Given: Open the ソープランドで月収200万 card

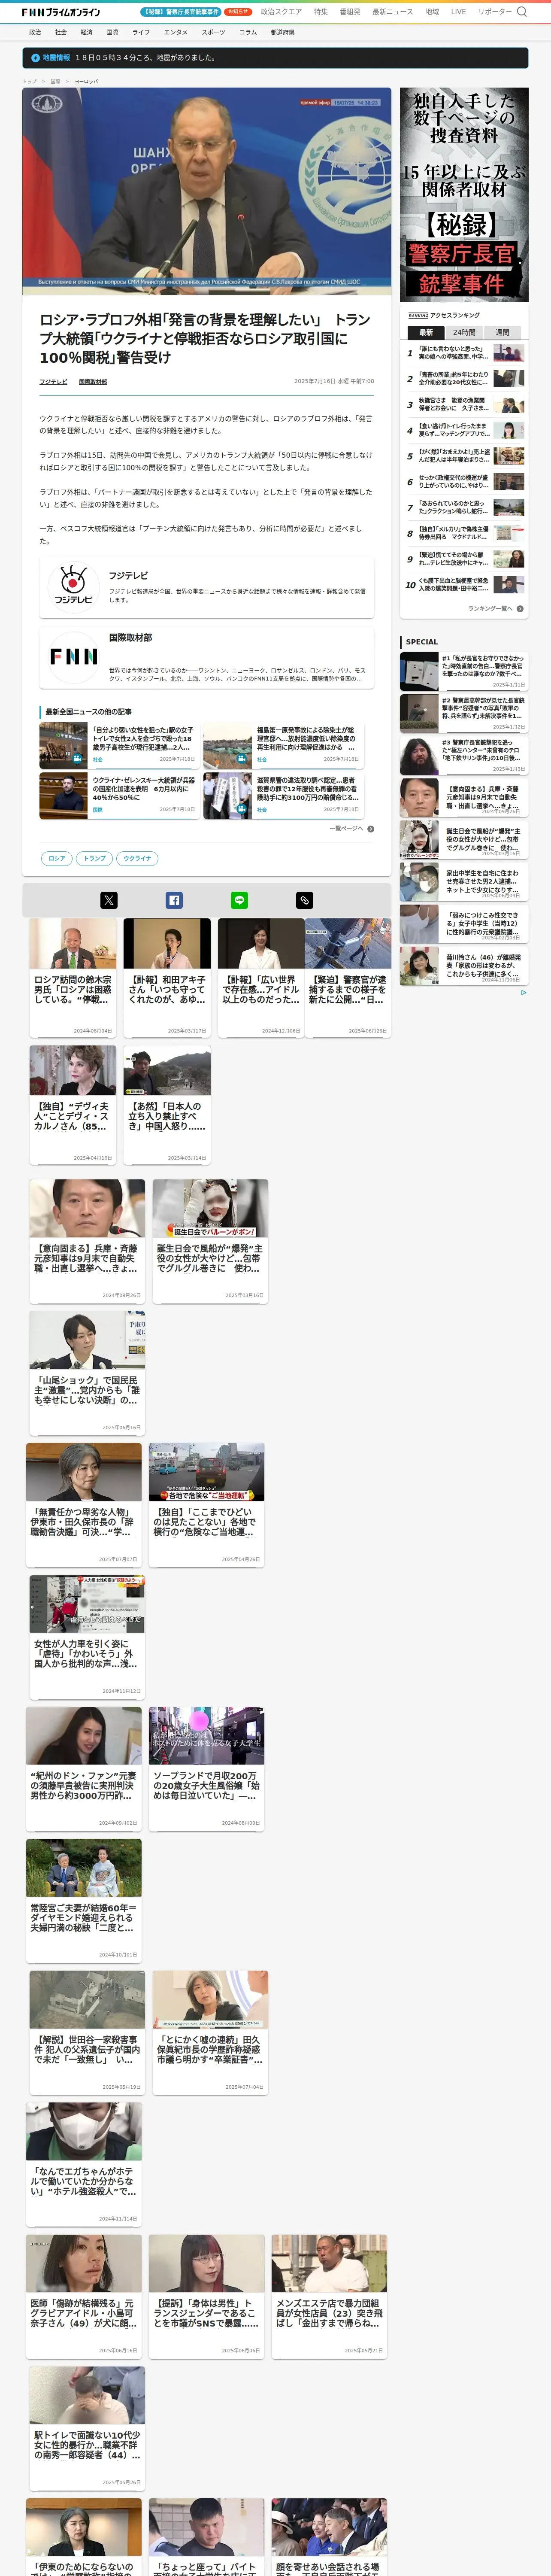Looking at the screenshot, I should tap(207, 1768).
